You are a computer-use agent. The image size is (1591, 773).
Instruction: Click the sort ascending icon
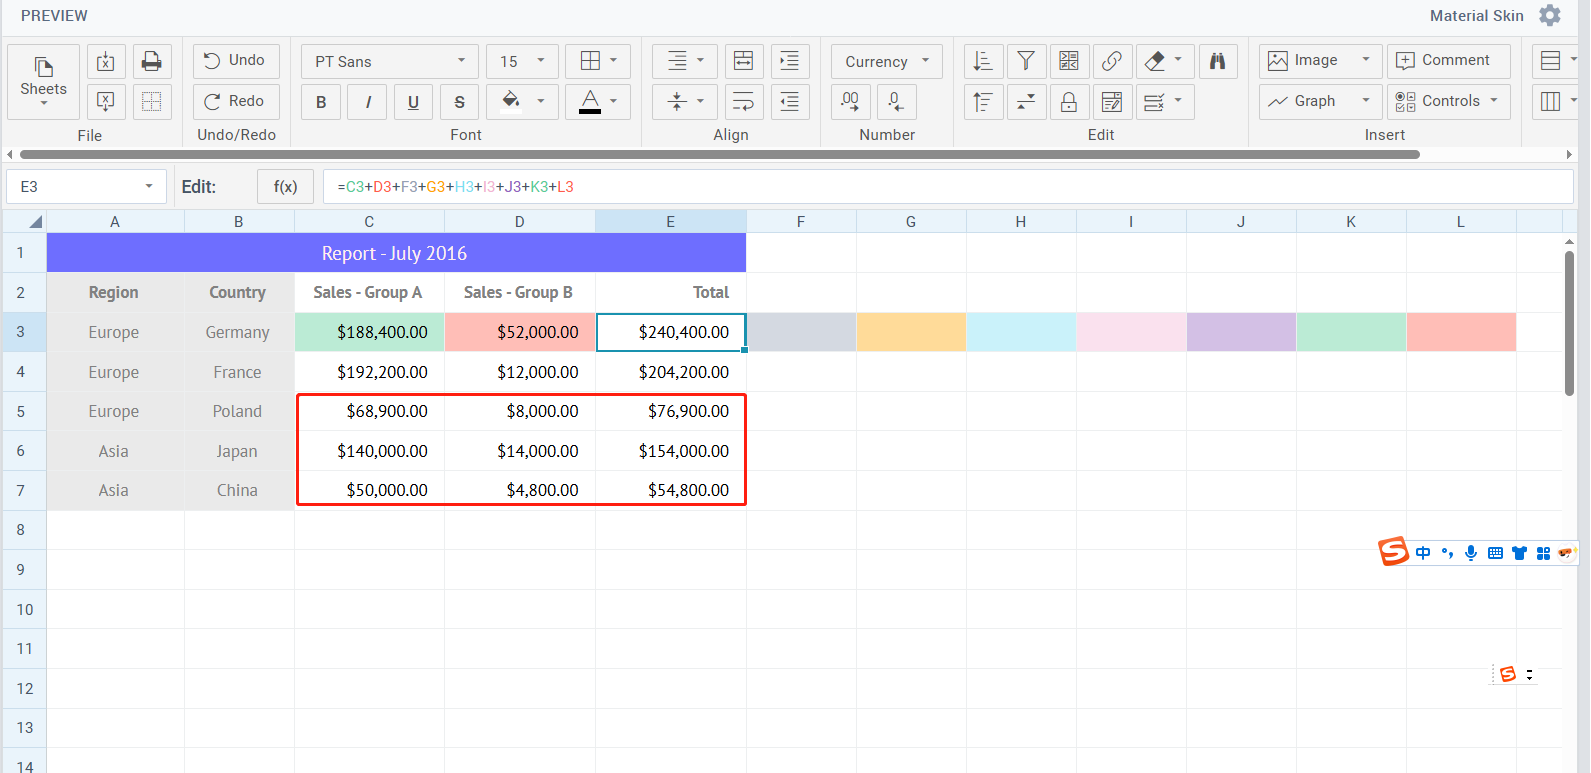point(983,62)
